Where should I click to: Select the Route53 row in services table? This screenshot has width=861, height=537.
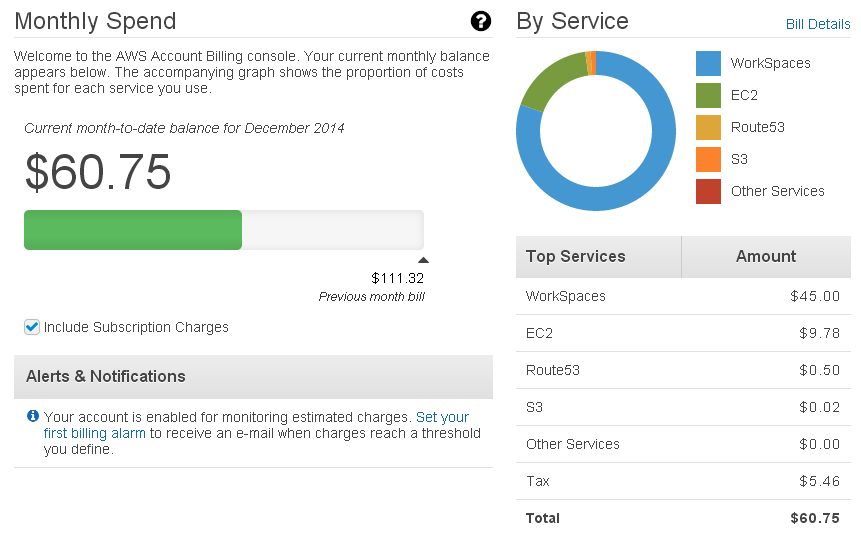[682, 370]
